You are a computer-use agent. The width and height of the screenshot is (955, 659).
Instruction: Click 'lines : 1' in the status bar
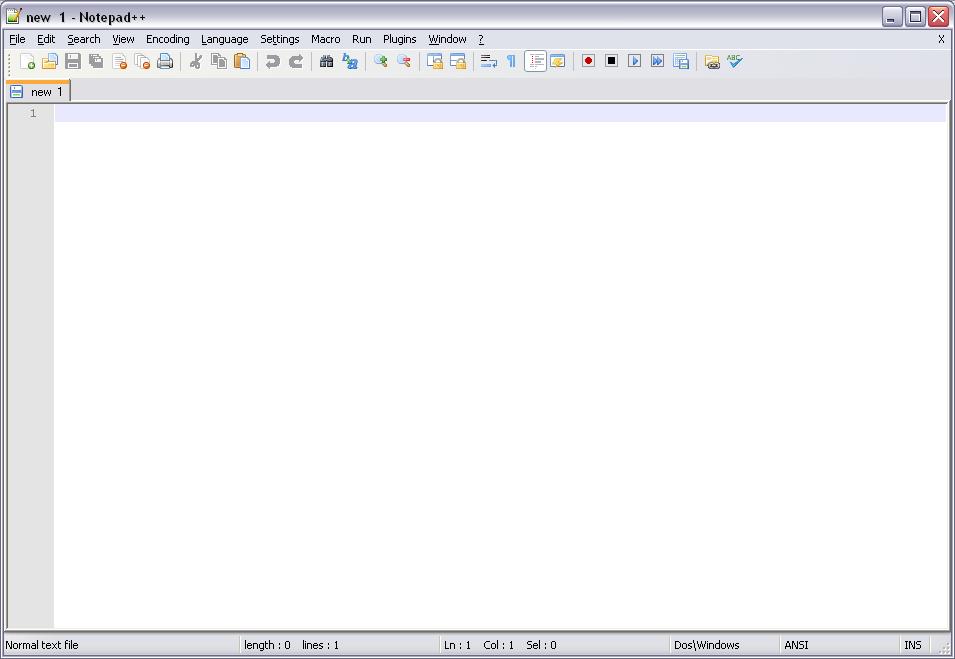pyautogui.click(x=320, y=645)
